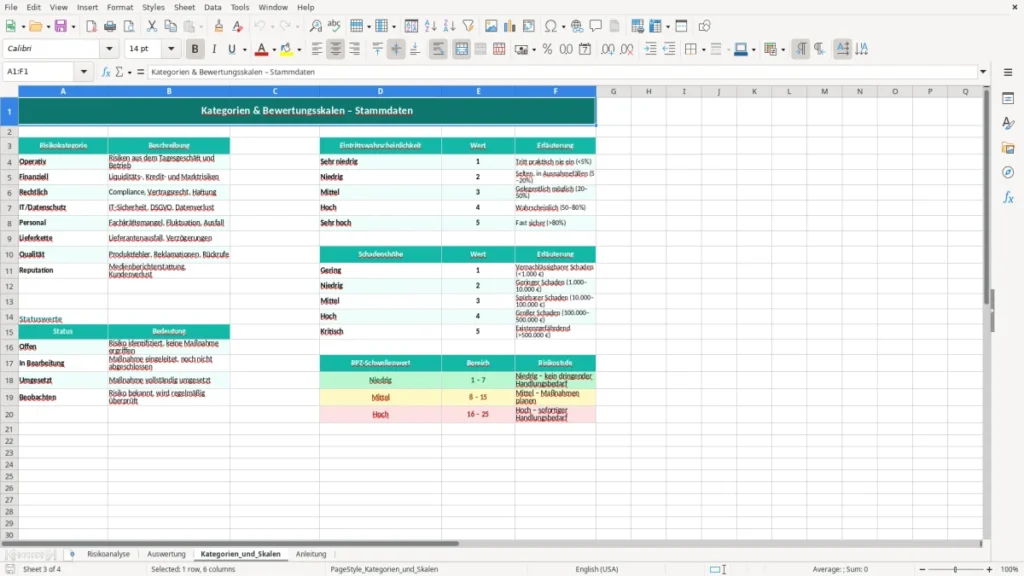Adjust the zoom slider in status bar
Viewport: 1024px width, 576px height.
point(955,569)
